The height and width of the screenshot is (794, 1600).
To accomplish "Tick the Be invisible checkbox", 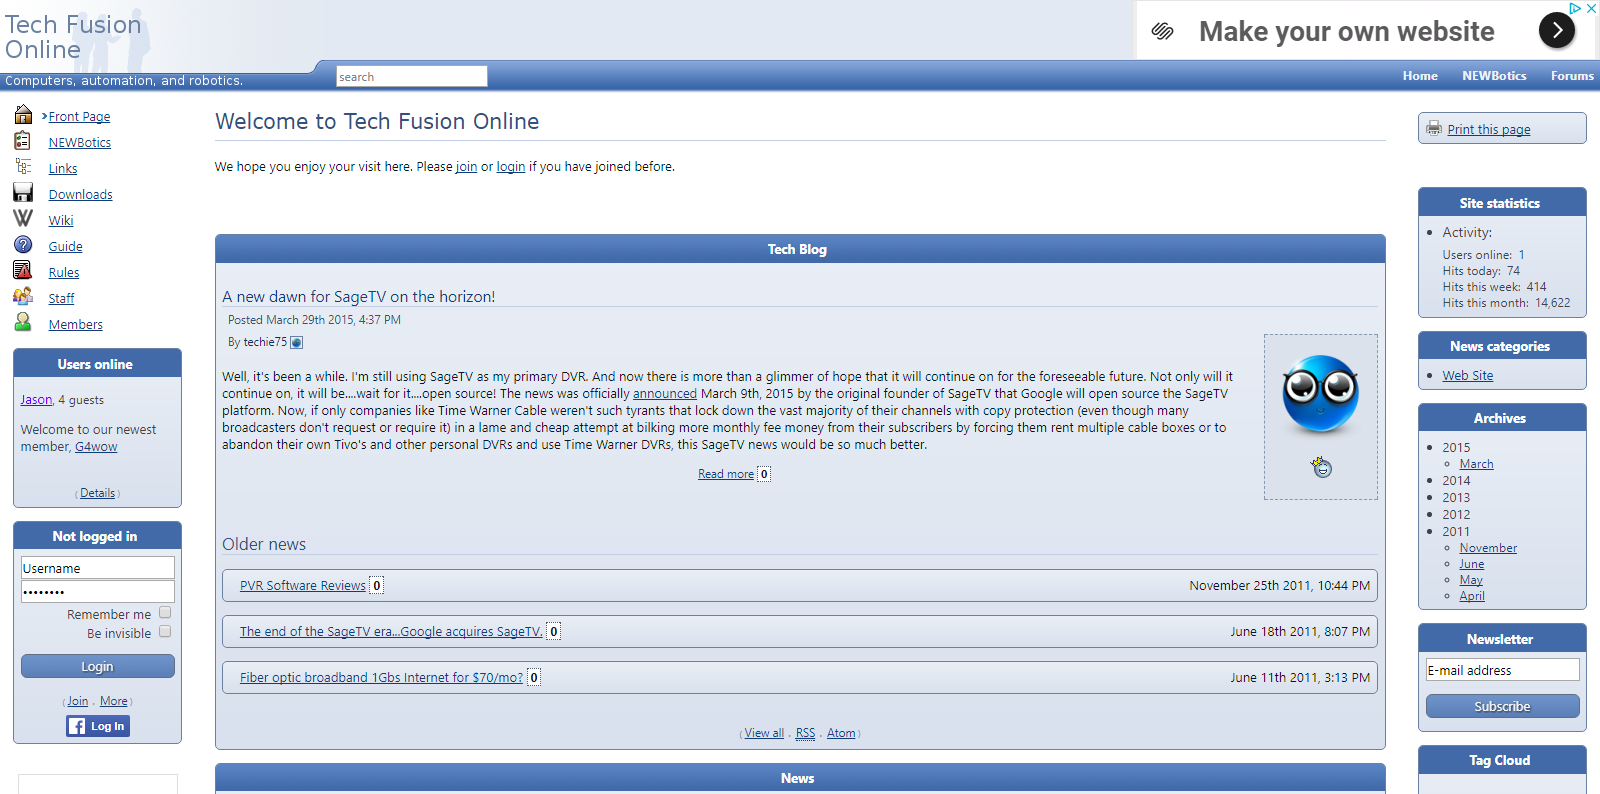I will tap(165, 632).
